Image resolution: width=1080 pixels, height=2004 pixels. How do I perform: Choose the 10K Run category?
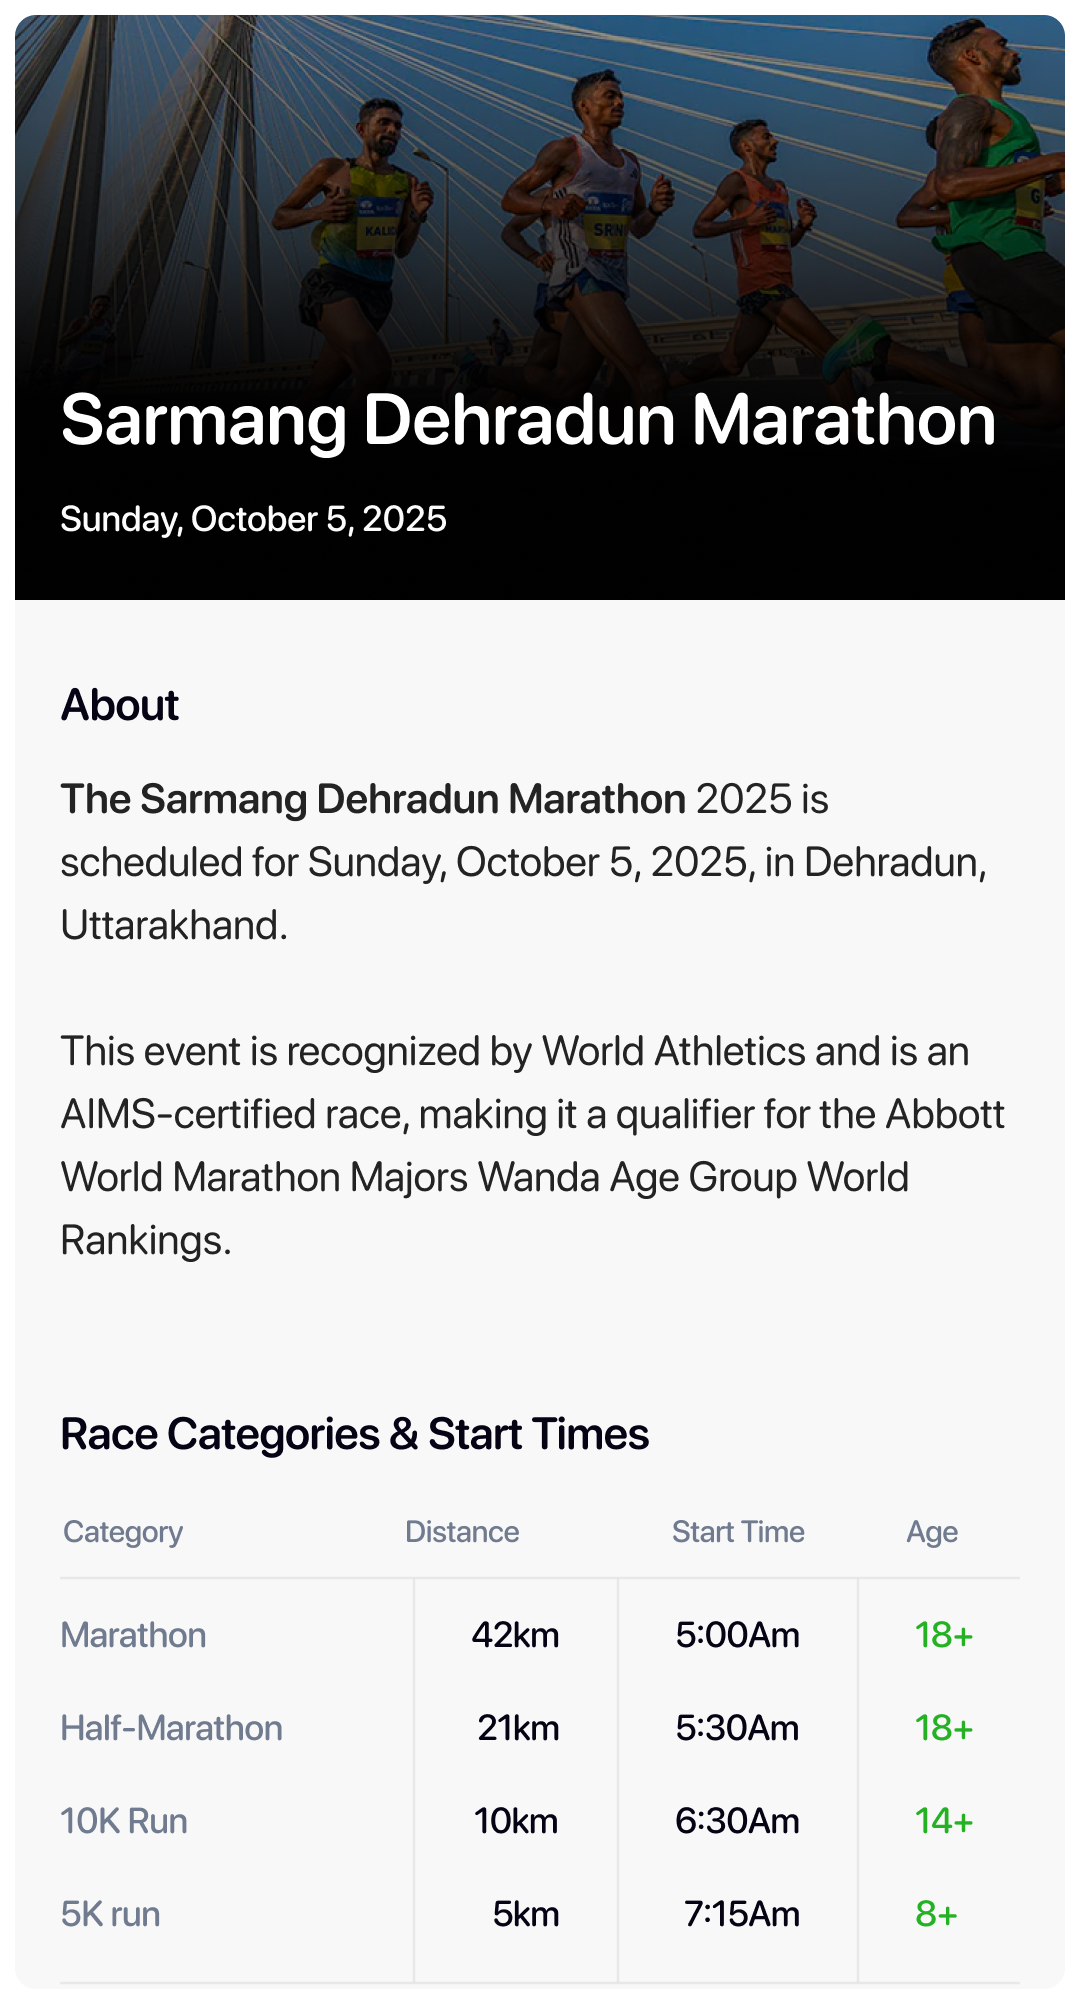[124, 1821]
